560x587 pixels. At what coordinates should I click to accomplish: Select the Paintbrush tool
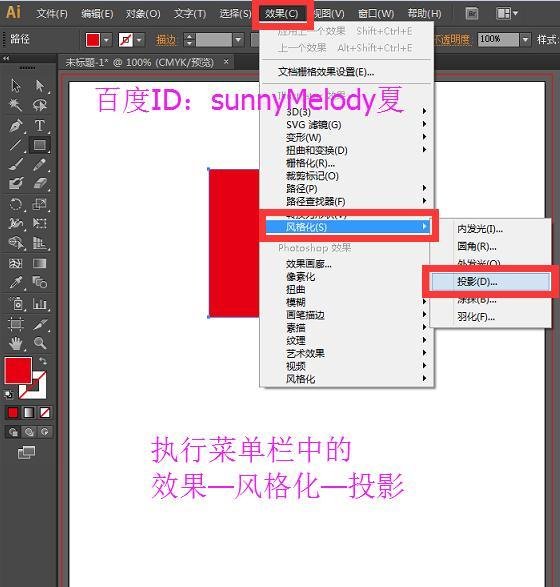point(16,164)
